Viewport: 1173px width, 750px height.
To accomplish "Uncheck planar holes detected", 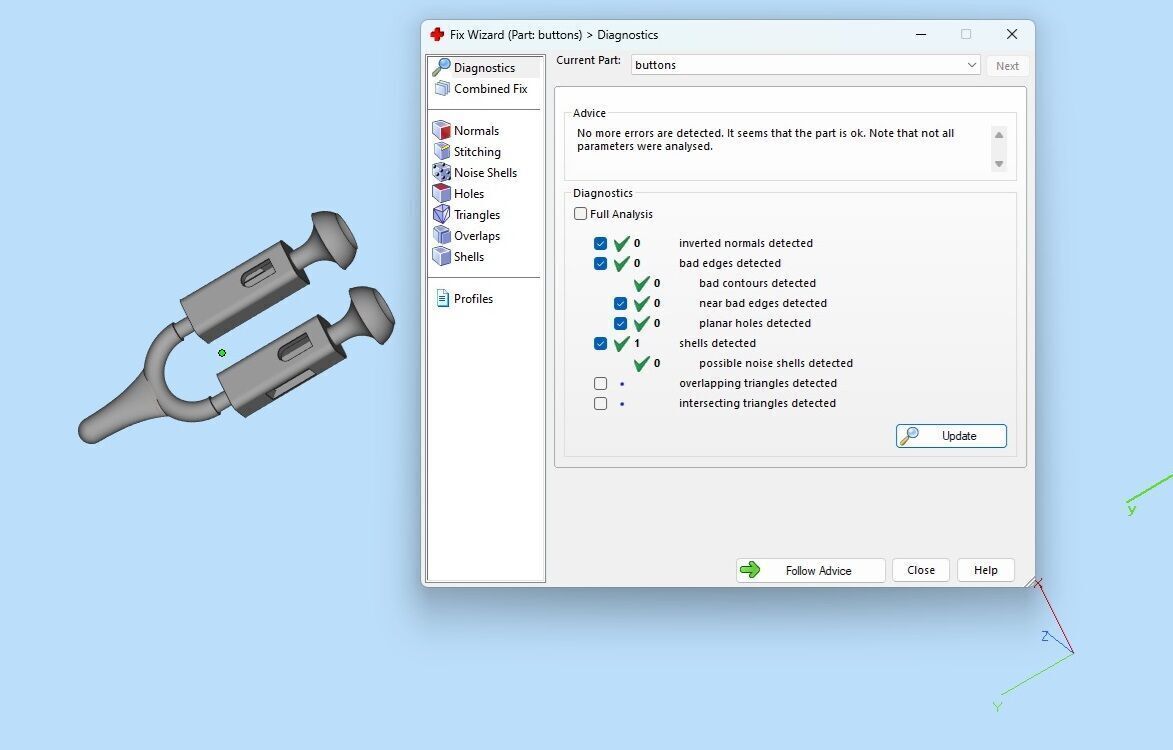I will tap(620, 323).
